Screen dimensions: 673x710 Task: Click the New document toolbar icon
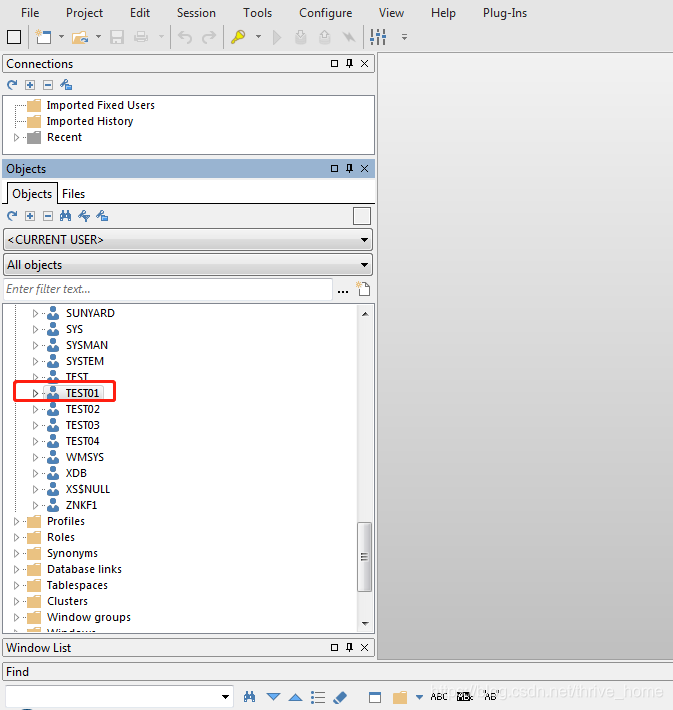(x=43, y=37)
